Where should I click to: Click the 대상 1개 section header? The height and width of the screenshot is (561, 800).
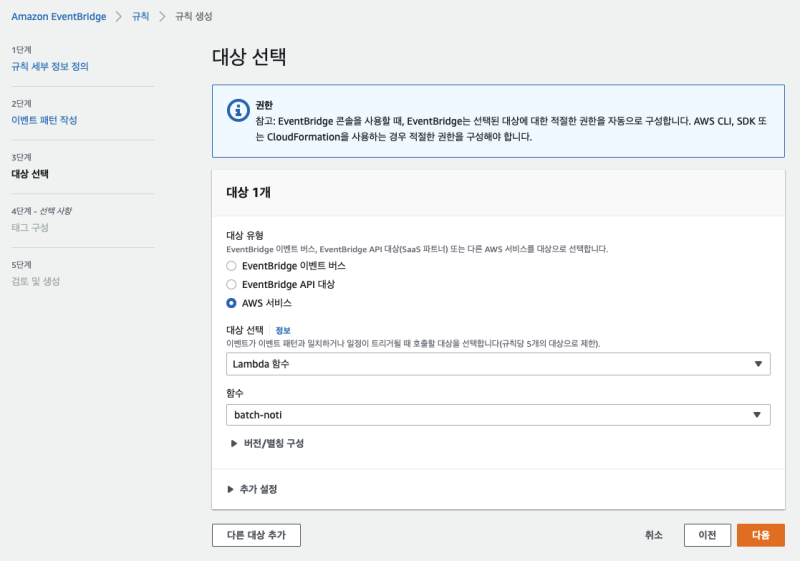(x=248, y=192)
